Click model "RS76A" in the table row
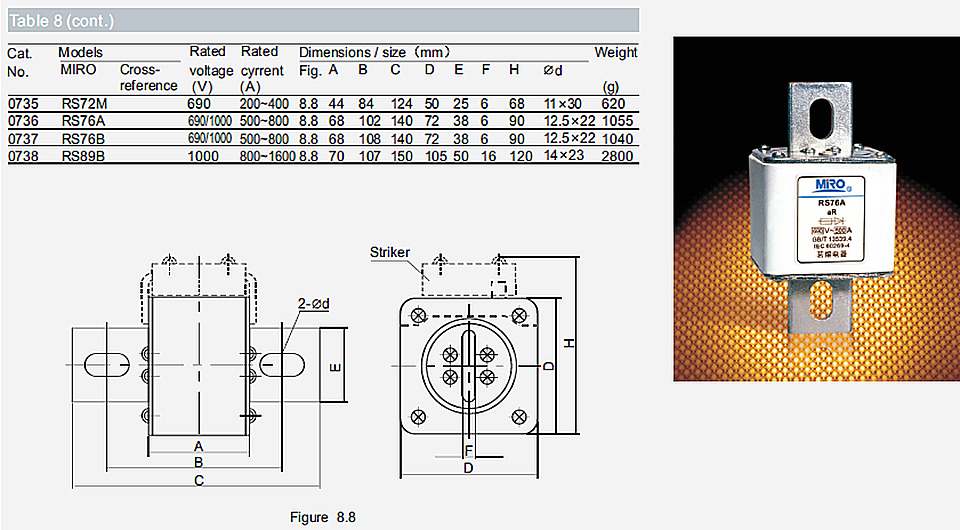 pos(83,121)
